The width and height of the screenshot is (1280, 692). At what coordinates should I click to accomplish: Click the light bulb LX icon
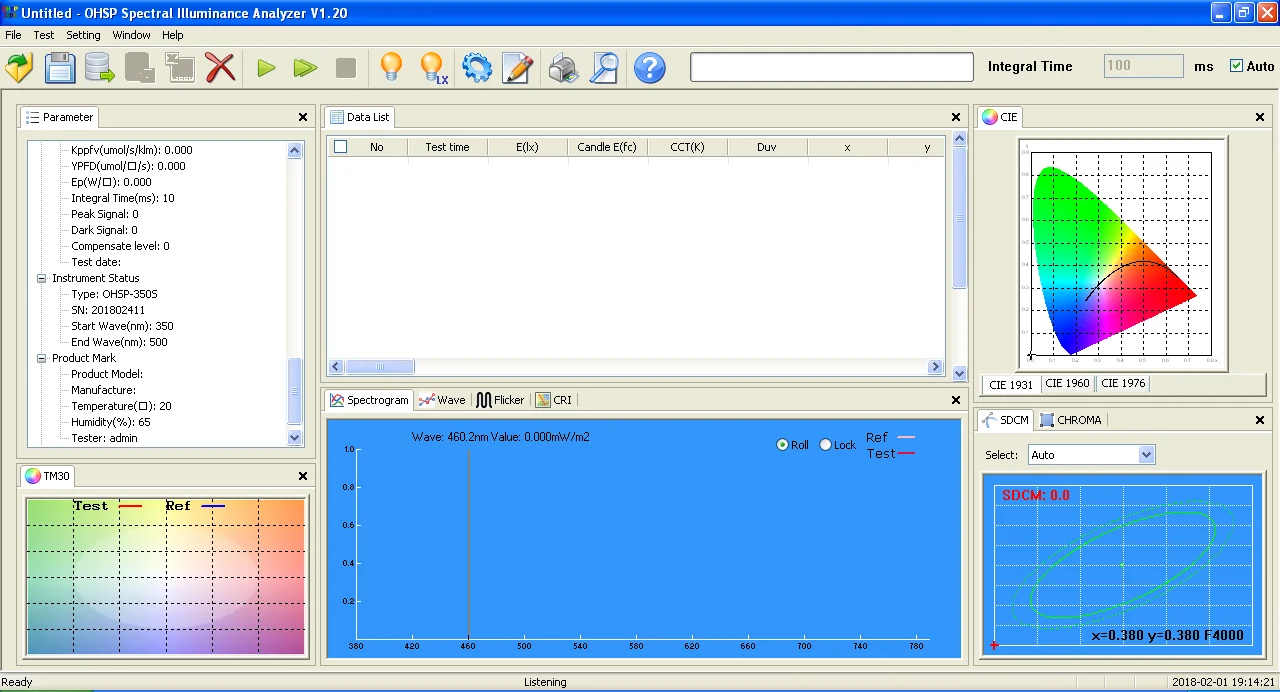(x=432, y=68)
